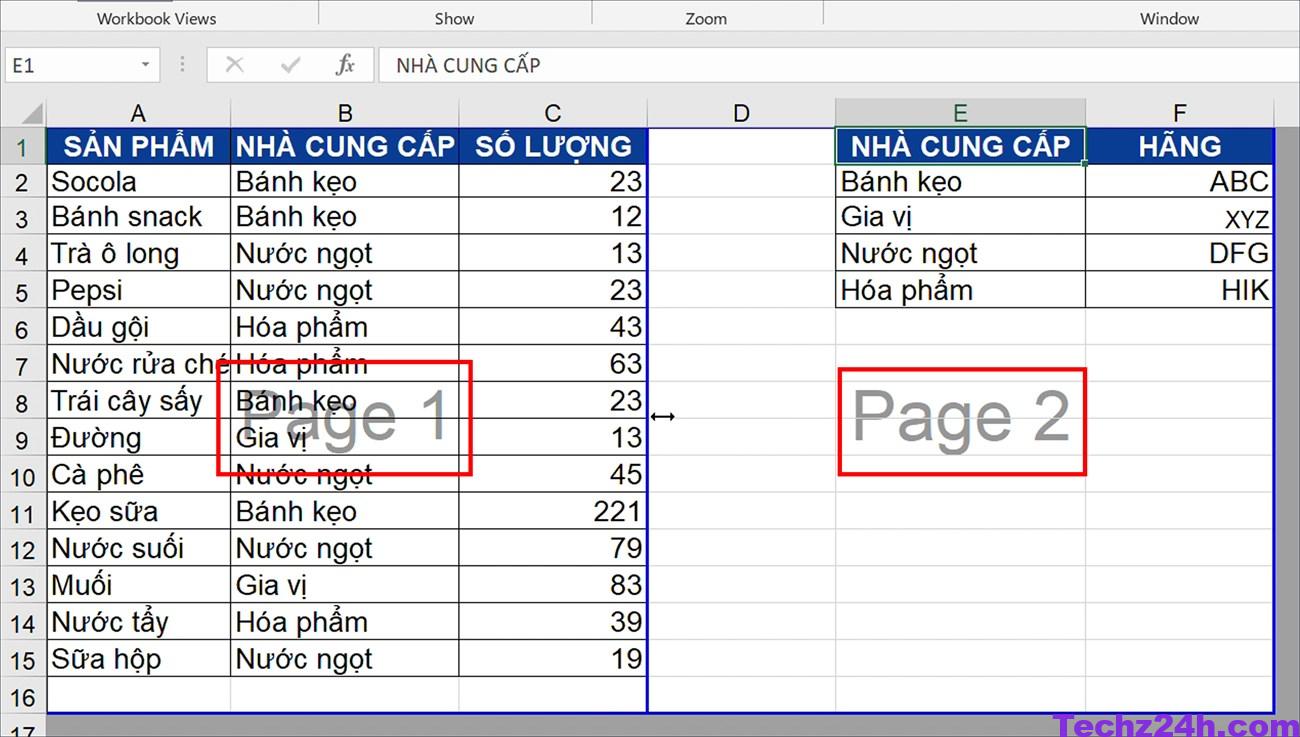Select column F header

tap(1180, 113)
